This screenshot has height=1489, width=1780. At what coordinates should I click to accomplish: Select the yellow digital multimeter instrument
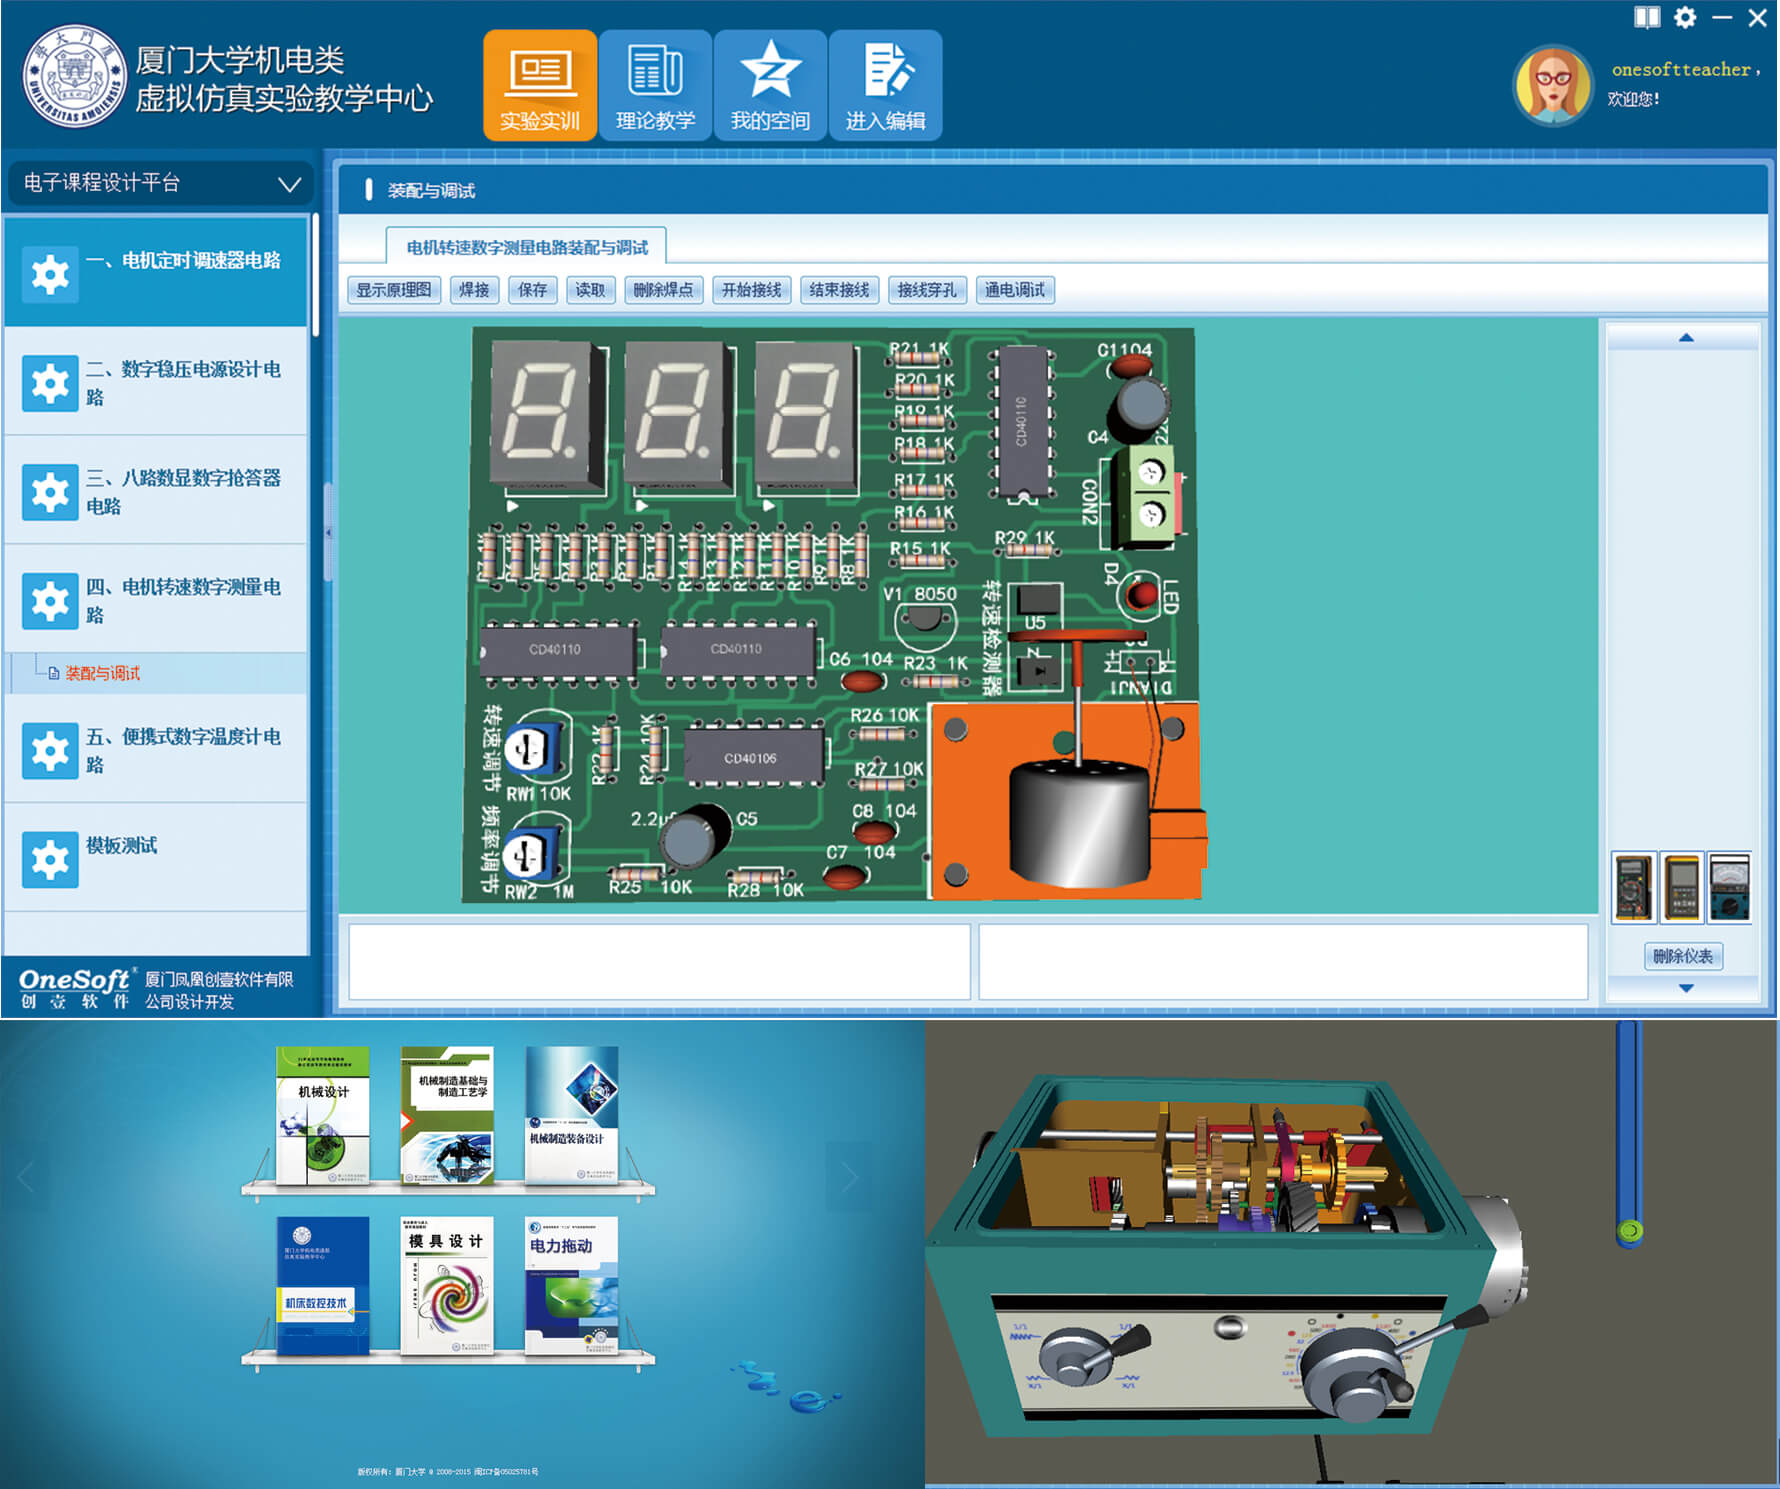coord(1683,886)
